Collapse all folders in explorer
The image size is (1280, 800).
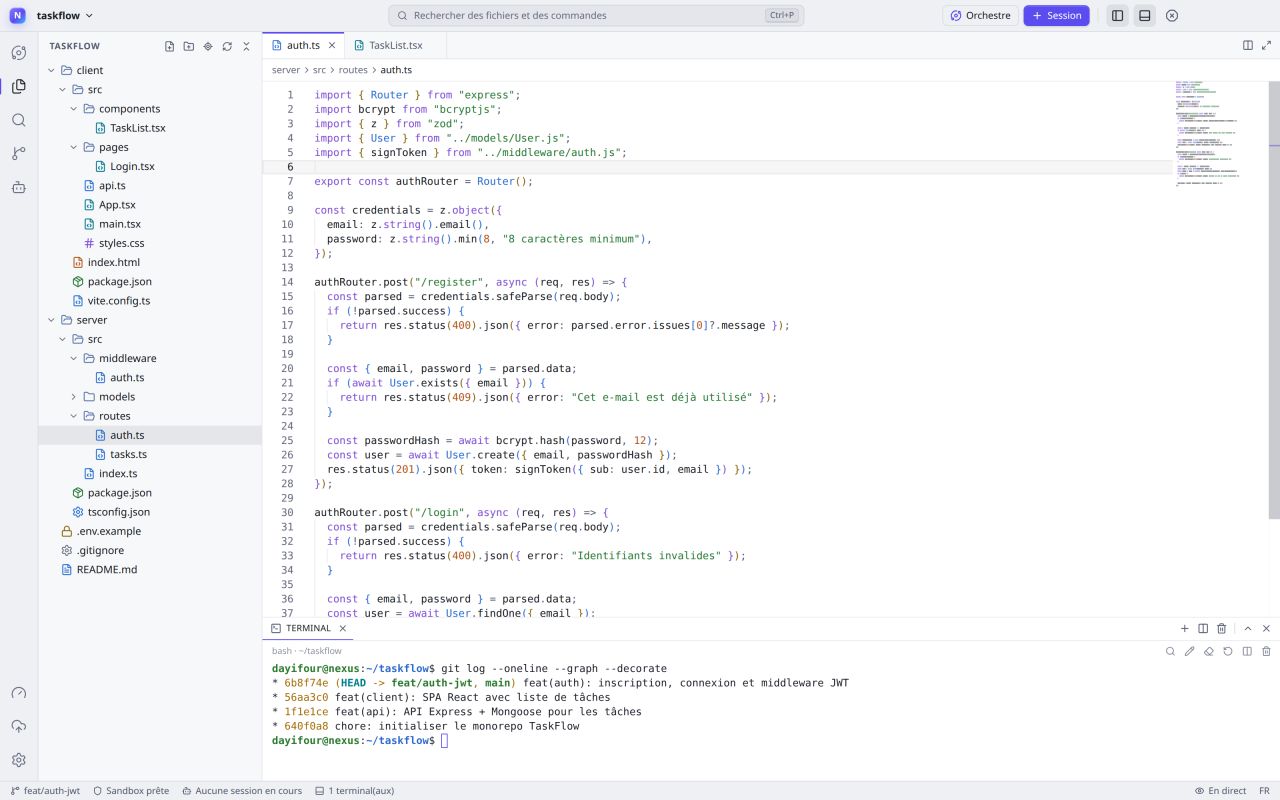pyautogui.click(x=246, y=46)
